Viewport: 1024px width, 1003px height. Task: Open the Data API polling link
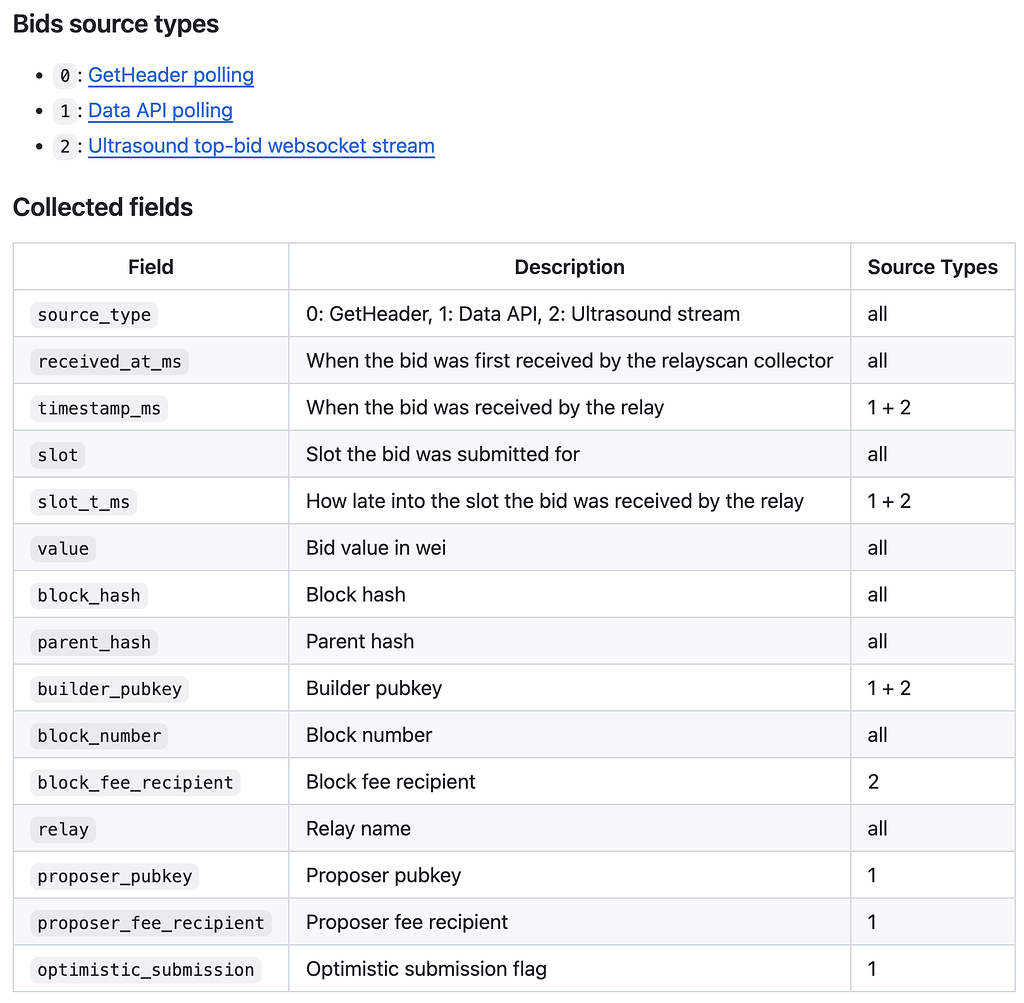click(x=160, y=110)
